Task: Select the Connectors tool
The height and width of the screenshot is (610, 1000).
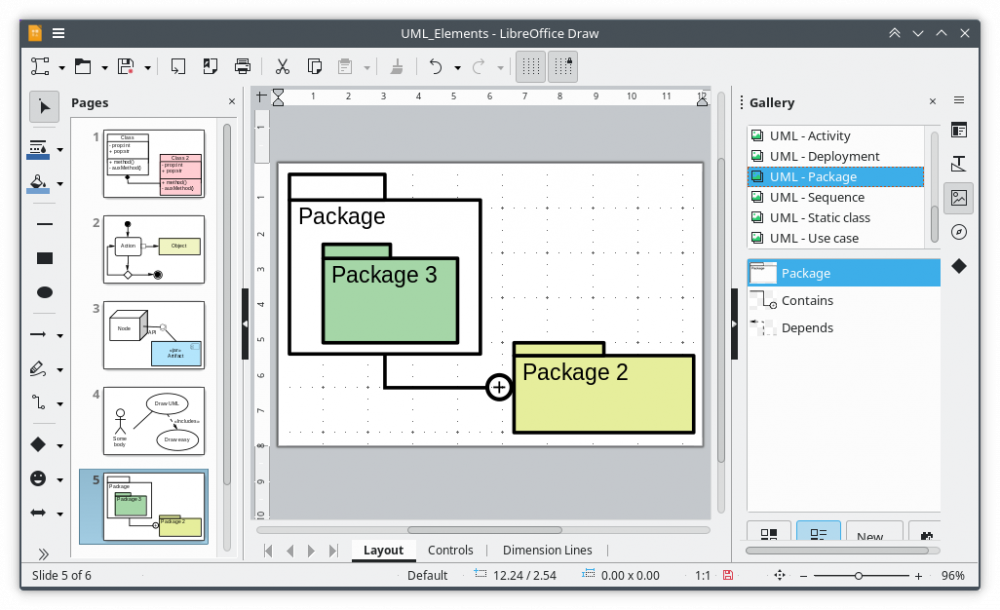Action: point(38,403)
